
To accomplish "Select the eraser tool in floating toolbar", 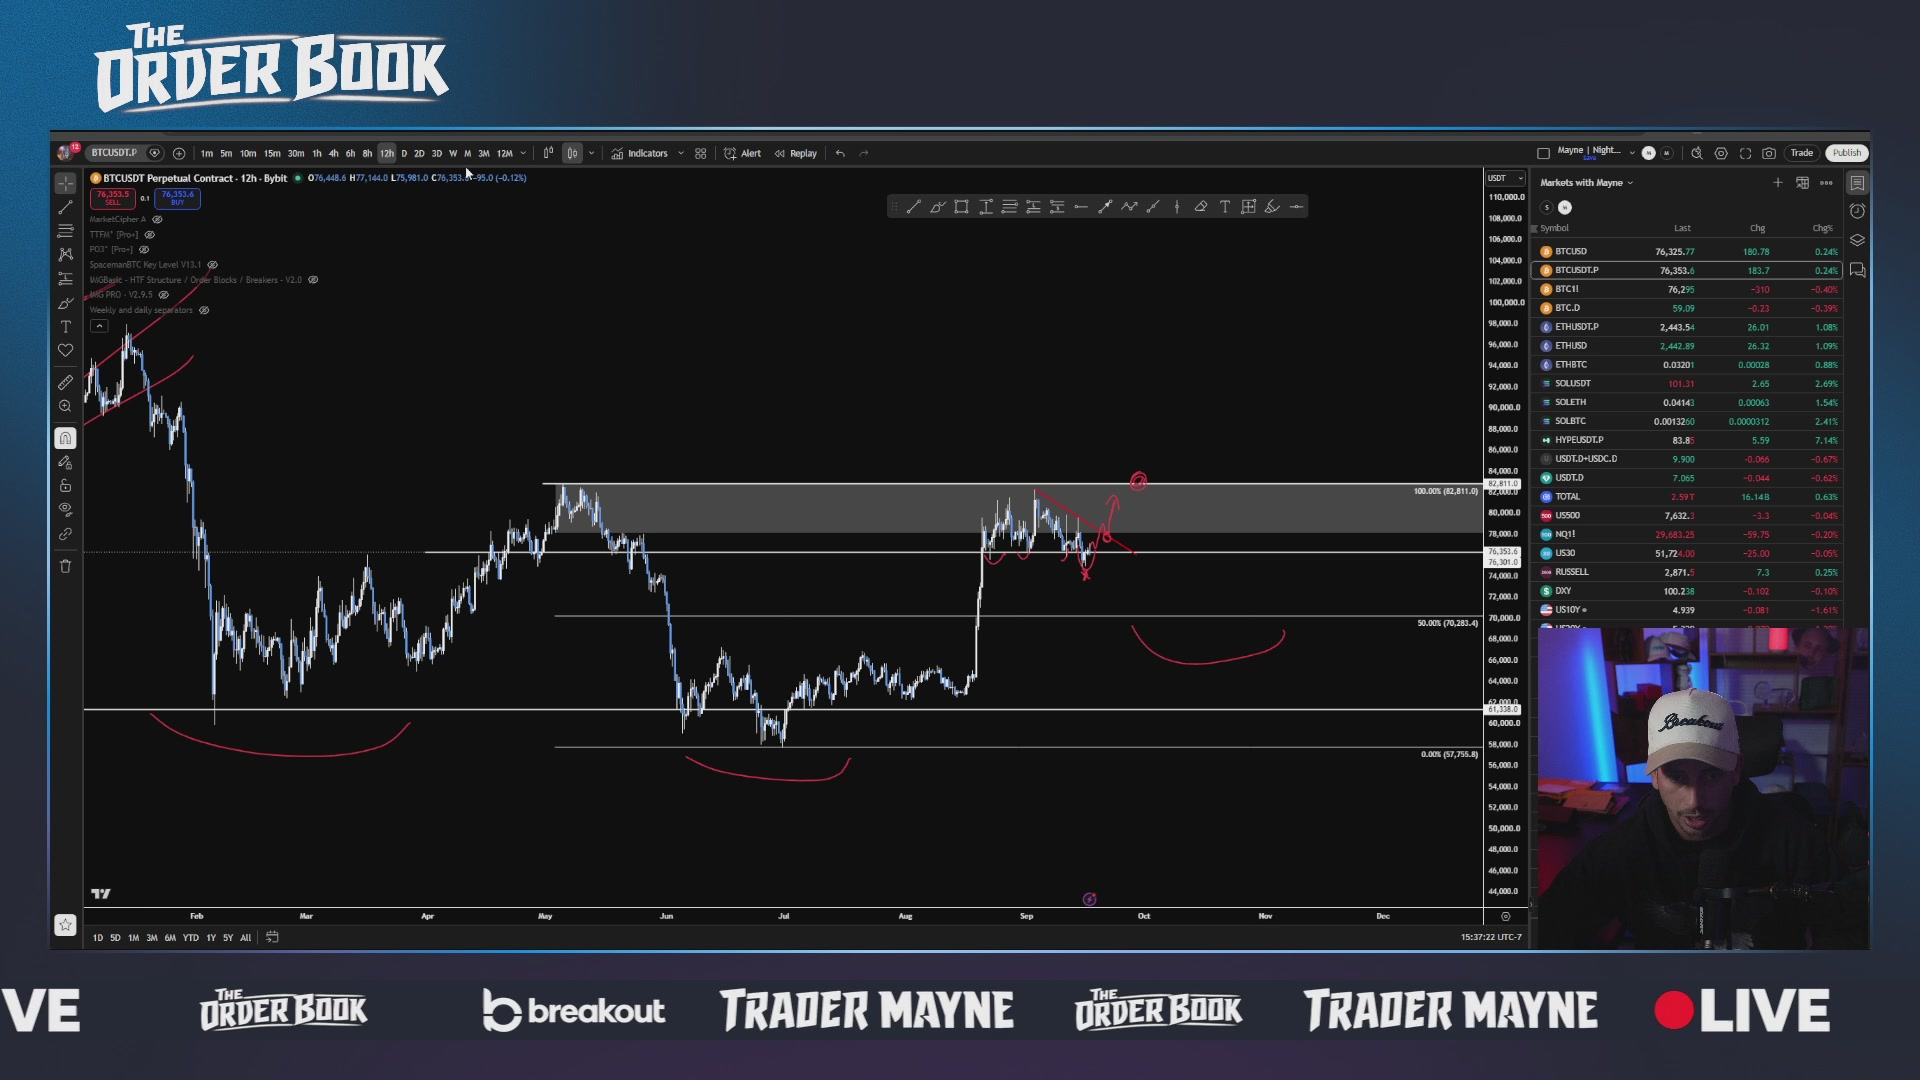I will tap(1201, 207).
